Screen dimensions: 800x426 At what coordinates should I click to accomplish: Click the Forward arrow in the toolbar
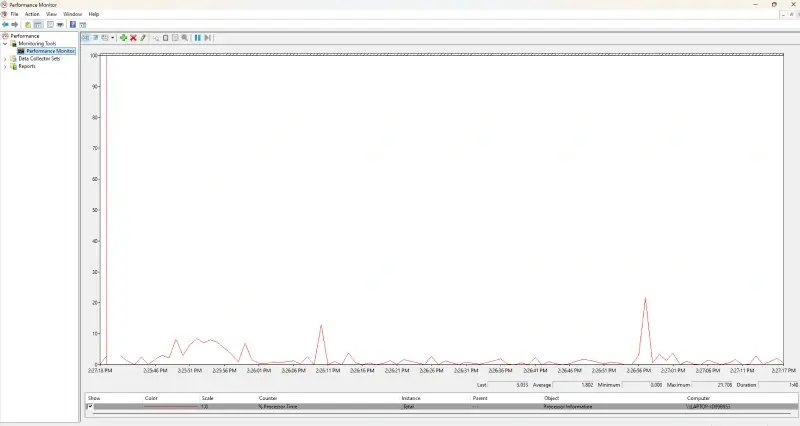[x=15, y=24]
